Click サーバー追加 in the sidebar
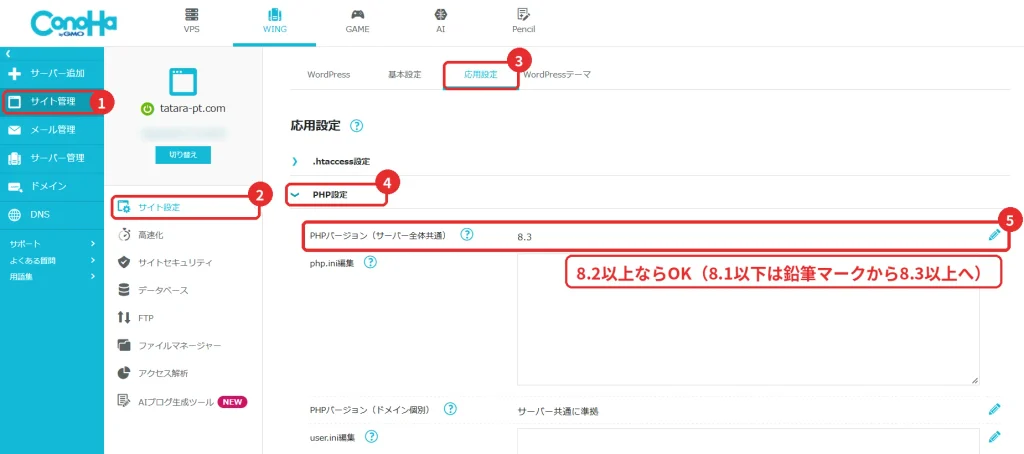 click(52, 73)
